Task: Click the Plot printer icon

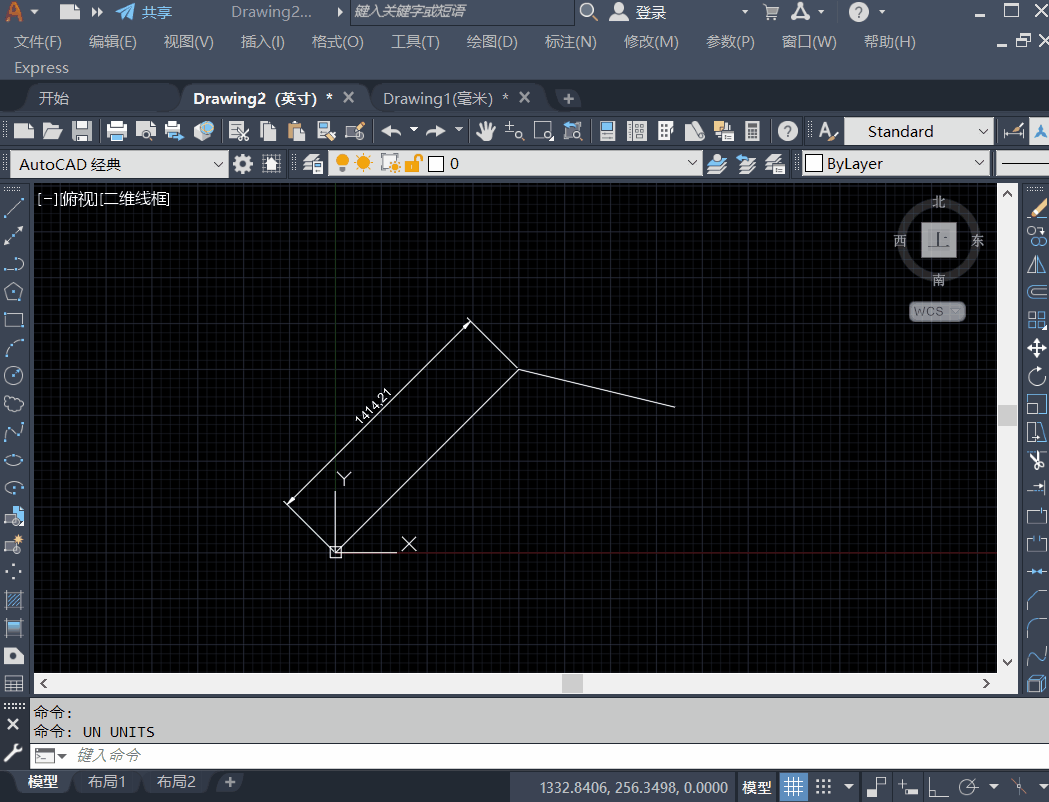Action: 116,131
